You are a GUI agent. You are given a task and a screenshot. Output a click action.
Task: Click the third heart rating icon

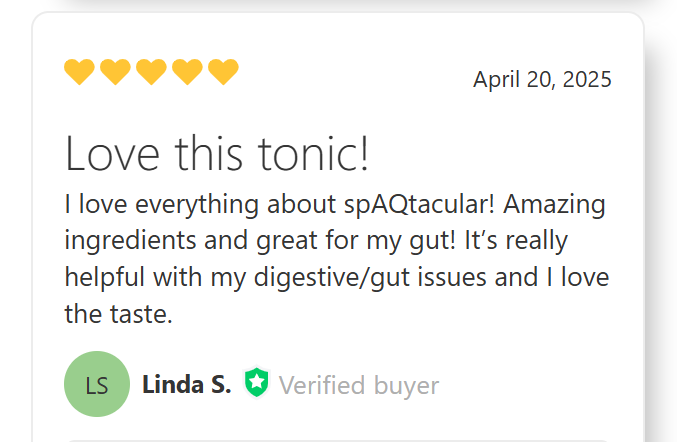[151, 72]
